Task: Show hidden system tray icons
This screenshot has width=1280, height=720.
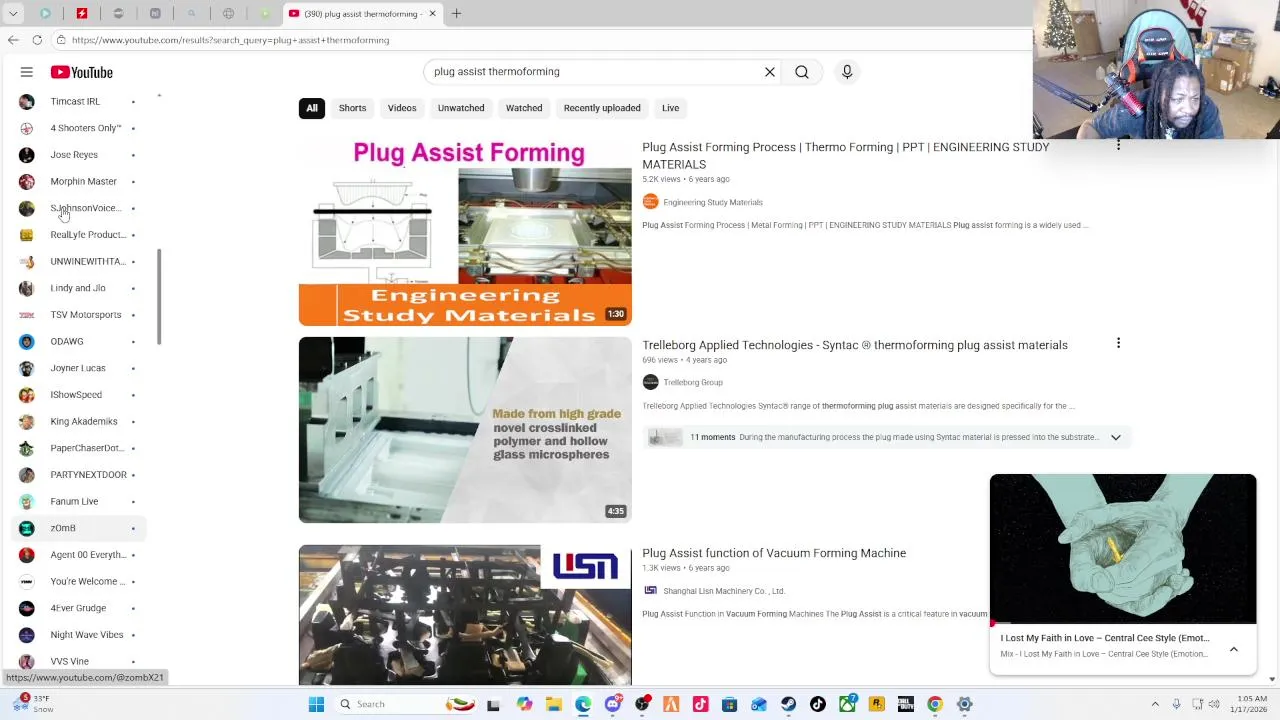Action: (x=1155, y=704)
